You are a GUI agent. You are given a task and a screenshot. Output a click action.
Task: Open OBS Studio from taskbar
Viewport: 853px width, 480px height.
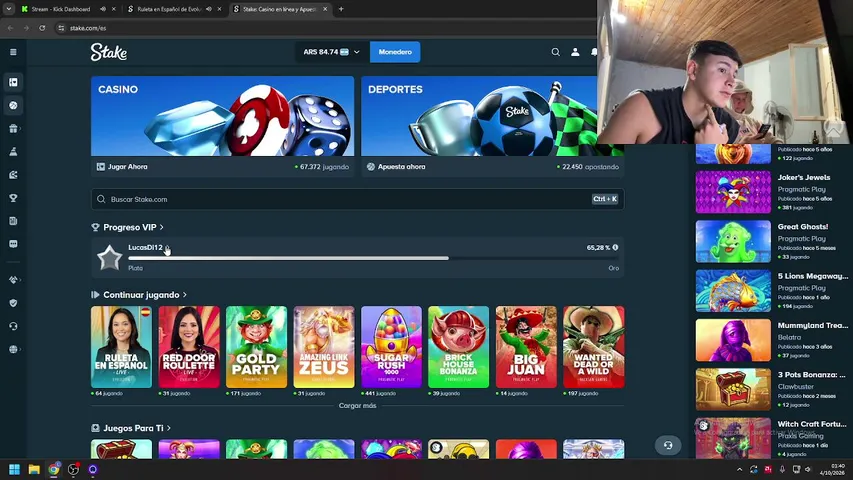pyautogui.click(x=73, y=469)
